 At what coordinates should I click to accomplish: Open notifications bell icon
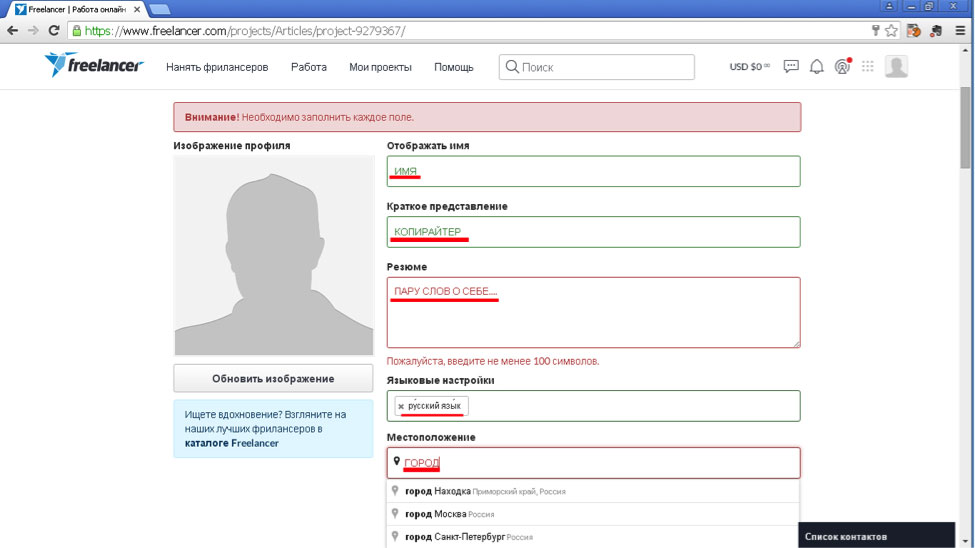tap(816, 67)
